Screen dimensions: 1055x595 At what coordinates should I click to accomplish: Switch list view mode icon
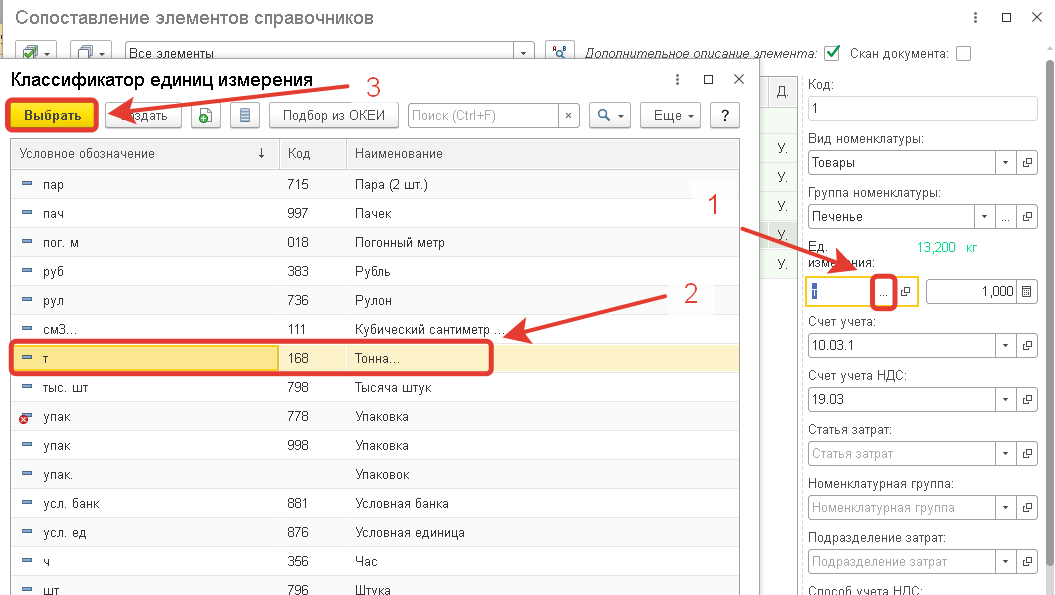click(245, 116)
